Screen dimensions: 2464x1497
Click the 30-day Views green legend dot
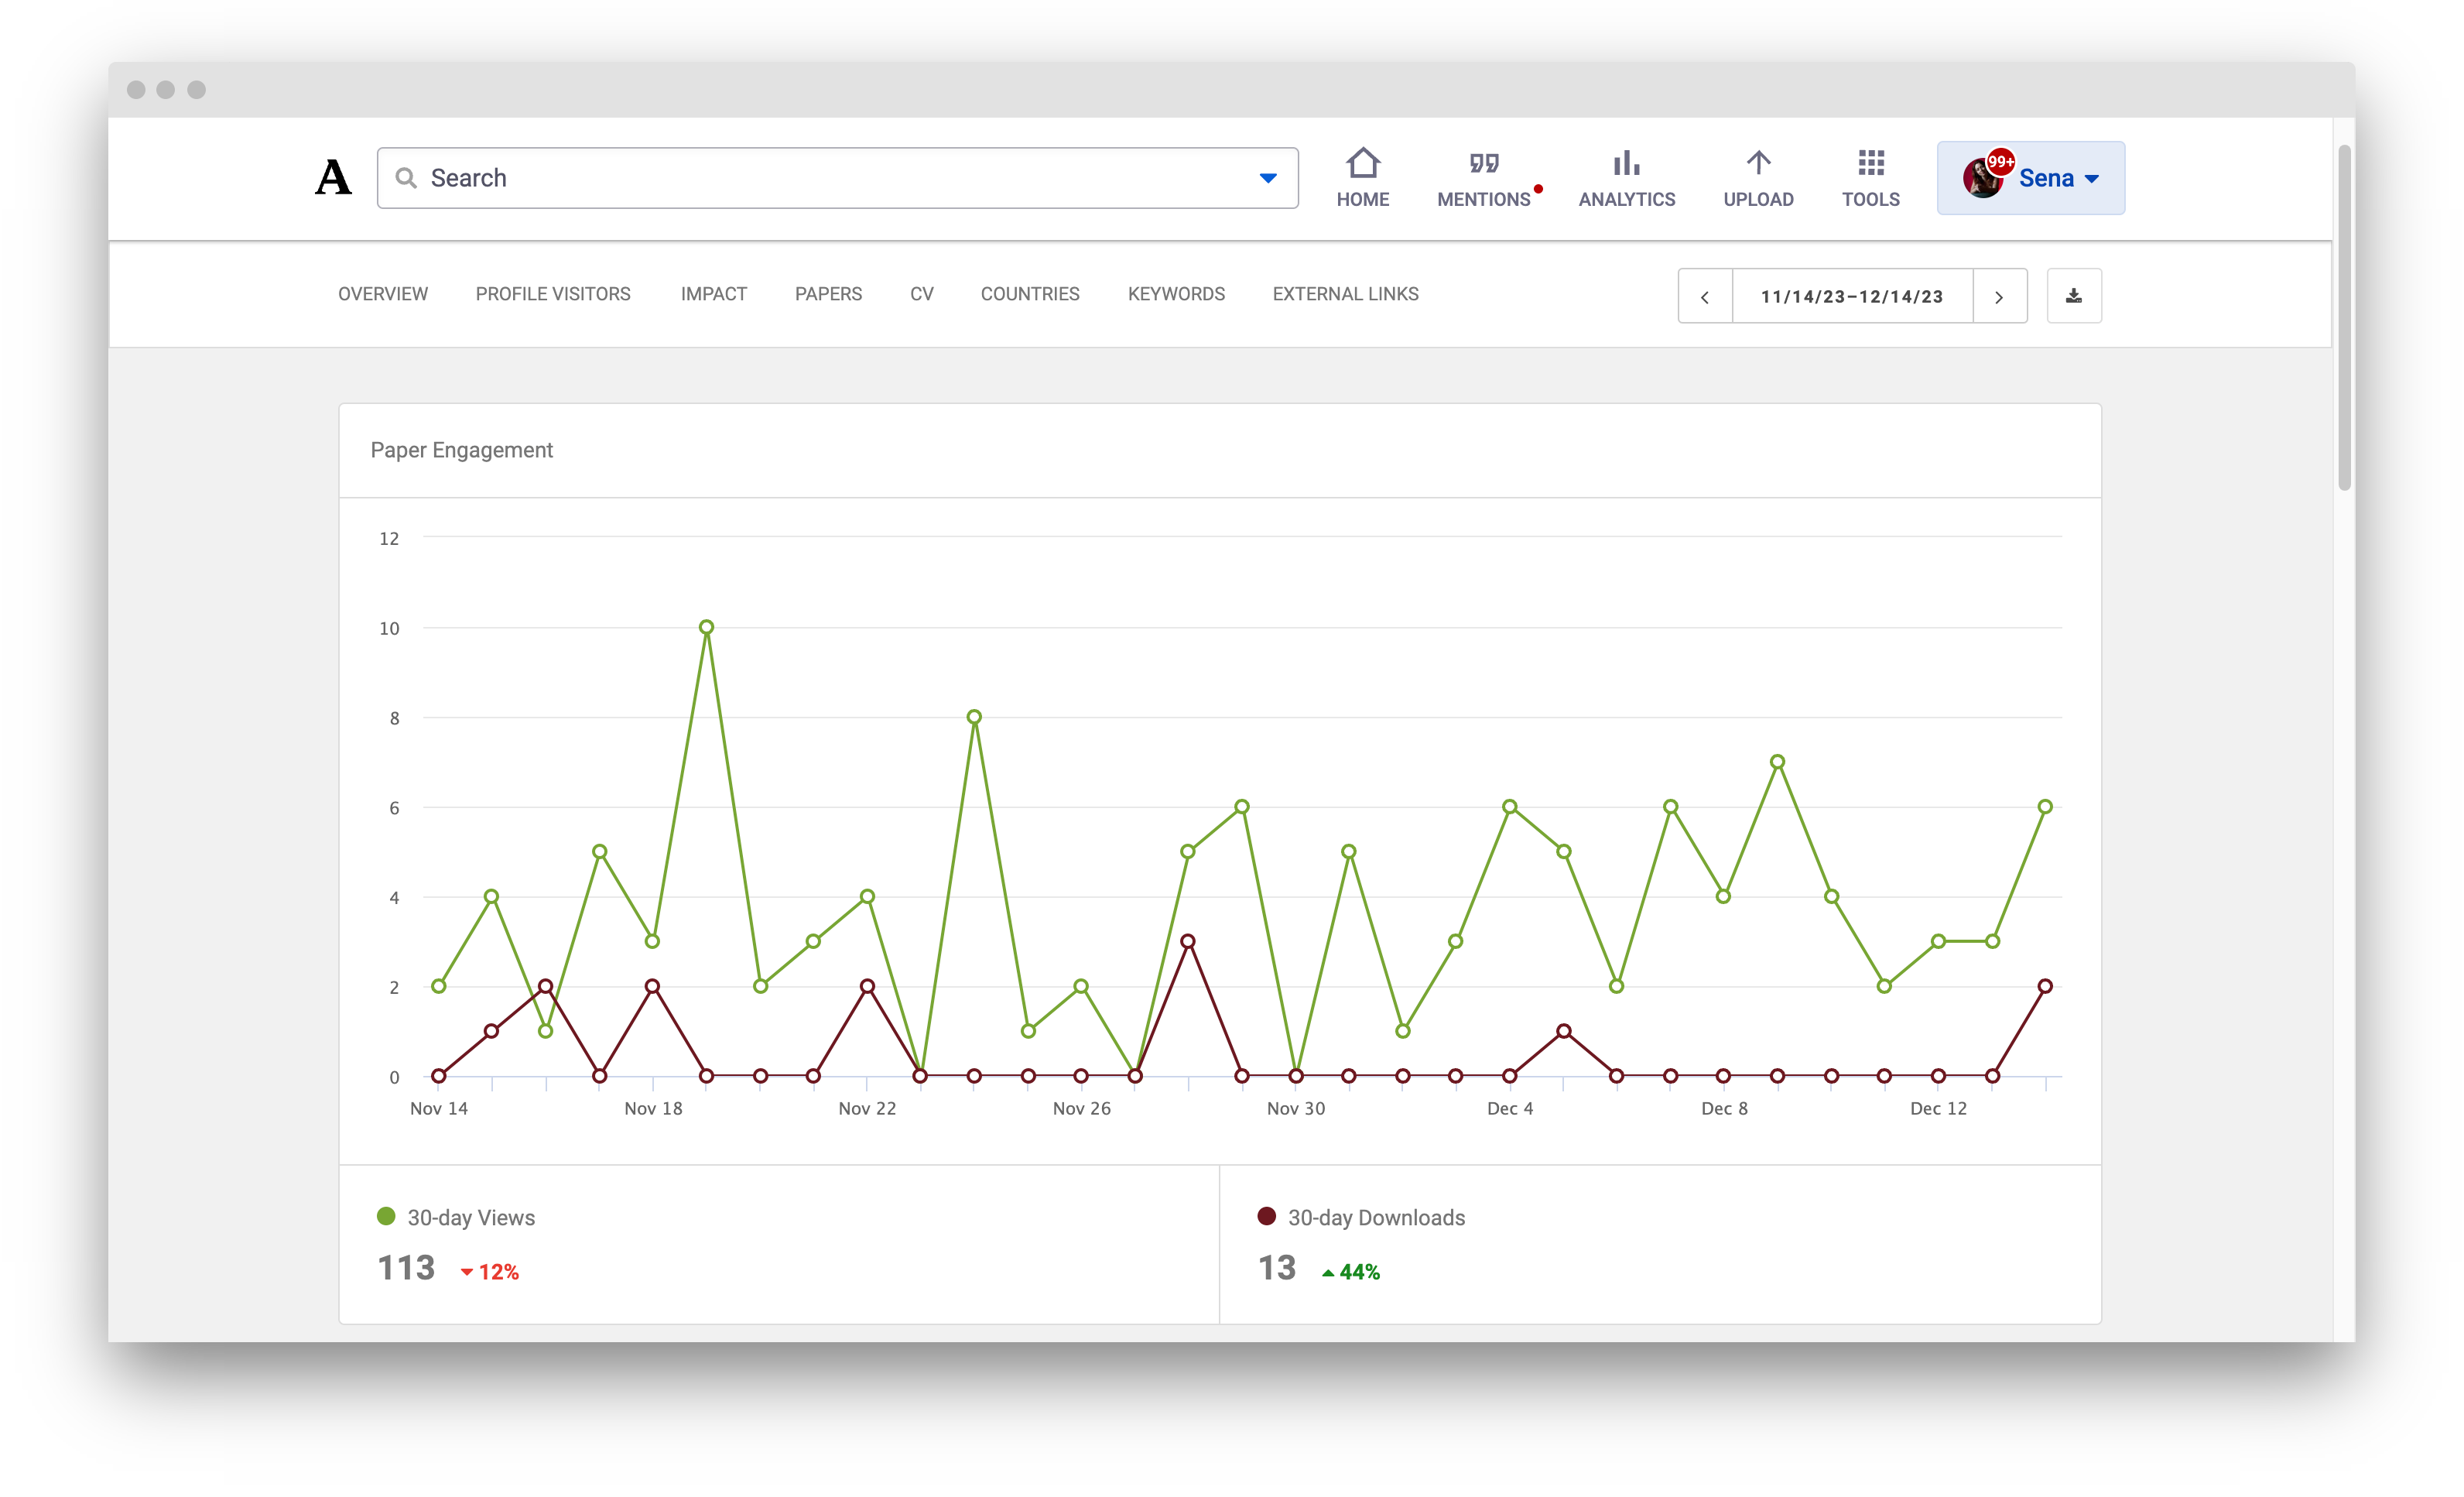tap(386, 1216)
